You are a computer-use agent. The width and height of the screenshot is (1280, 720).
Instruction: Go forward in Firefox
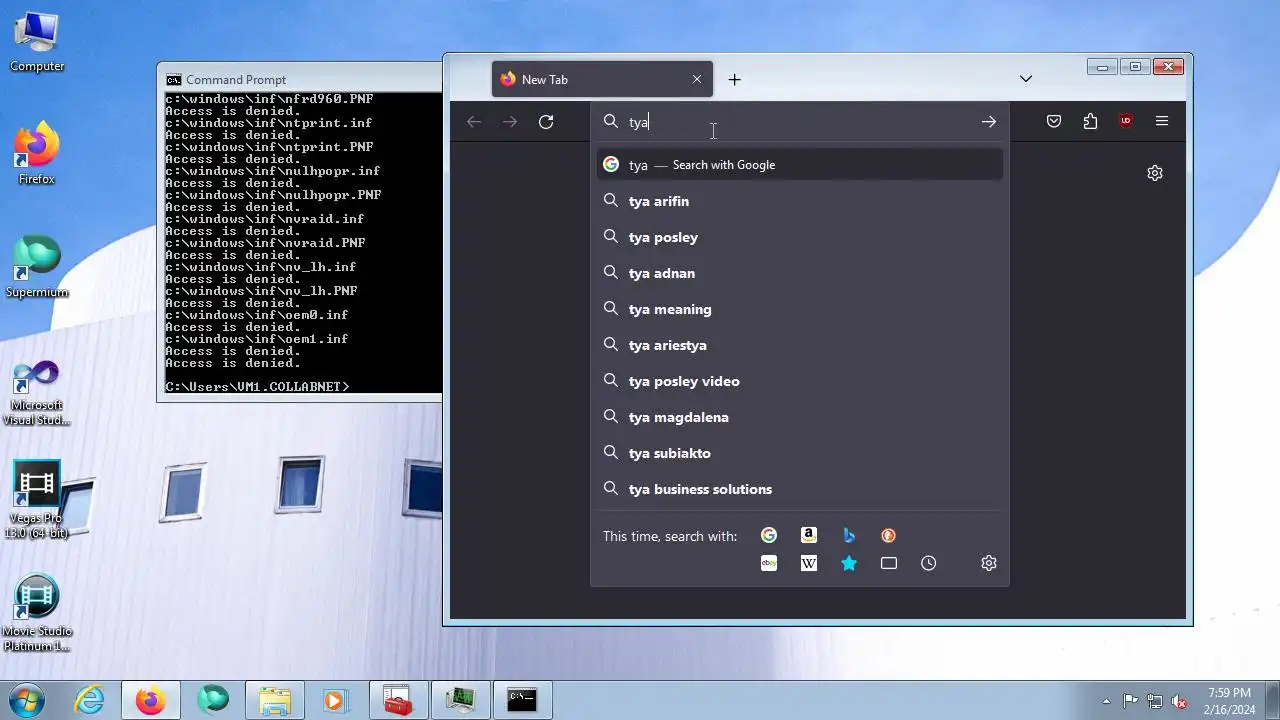pyautogui.click(x=510, y=122)
